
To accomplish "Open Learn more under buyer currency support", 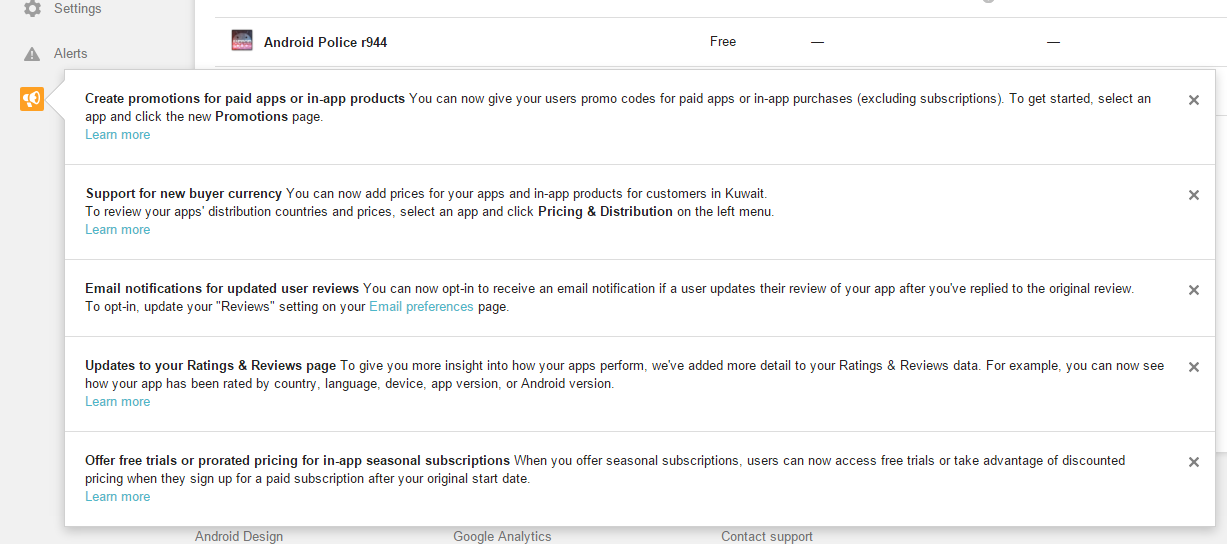I will pyautogui.click(x=117, y=230).
